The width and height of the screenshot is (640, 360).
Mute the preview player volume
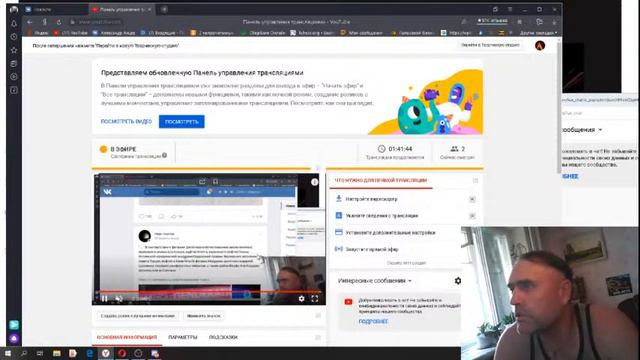pos(119,299)
